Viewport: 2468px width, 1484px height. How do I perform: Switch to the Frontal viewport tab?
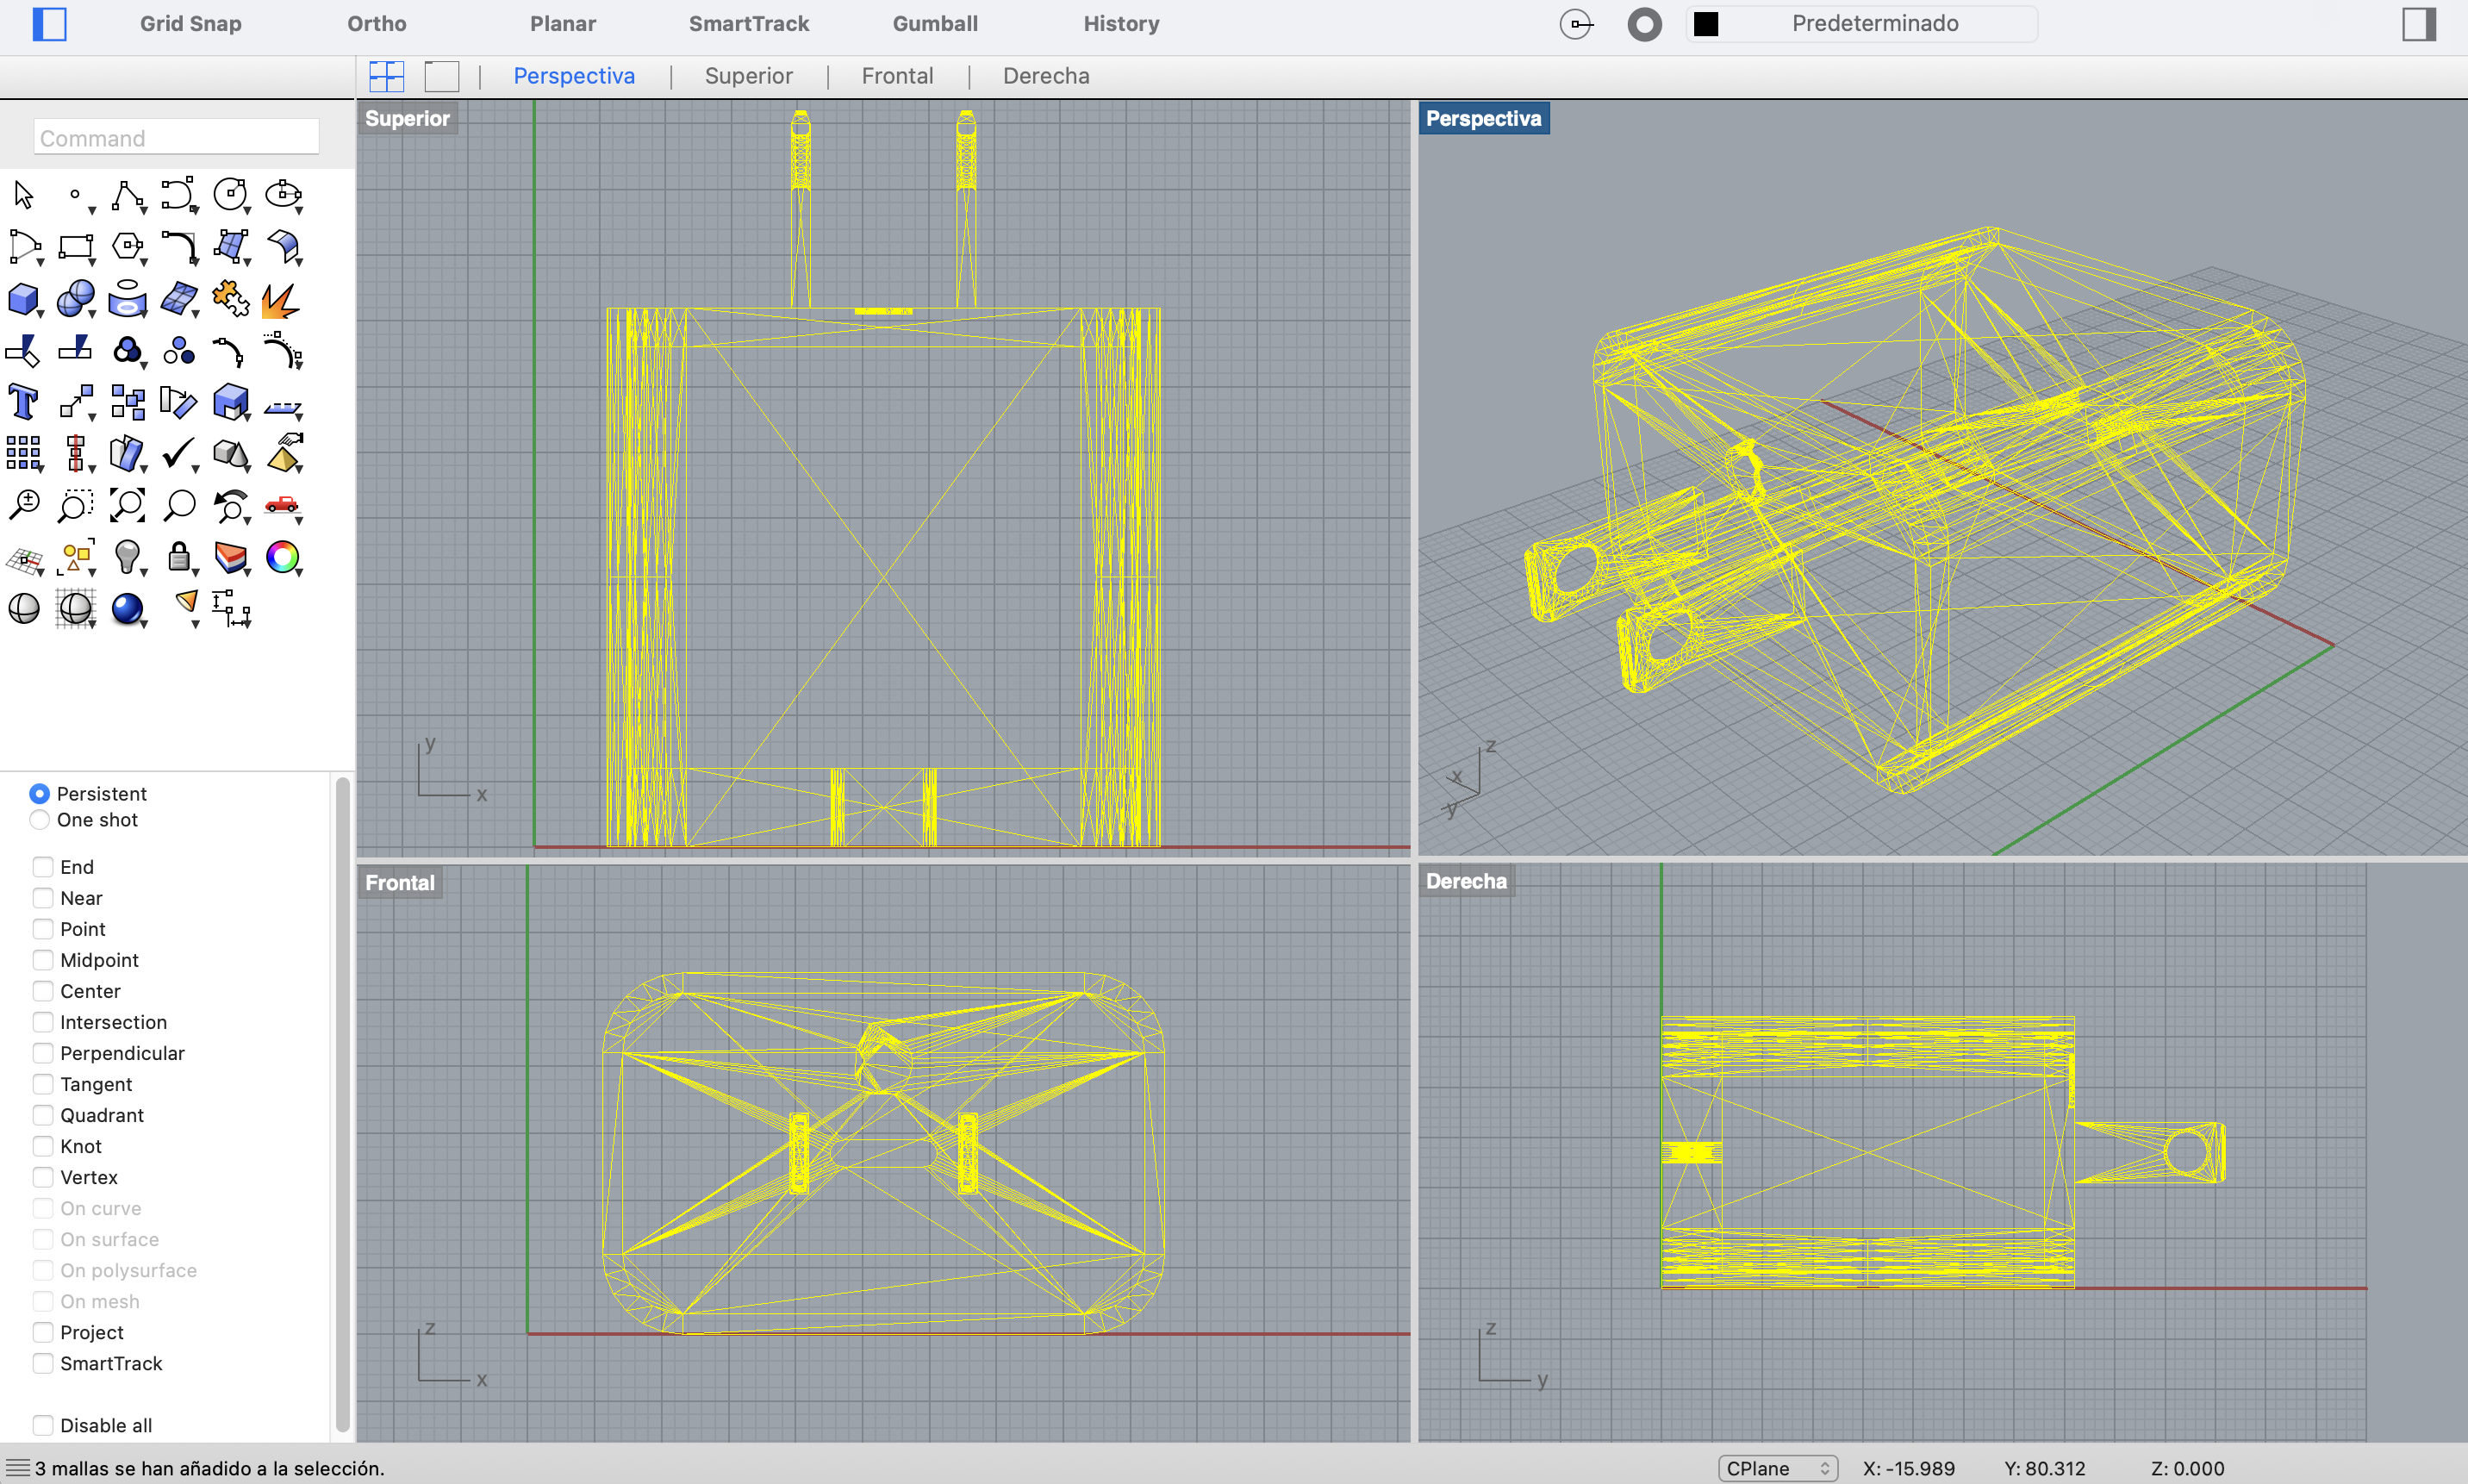tap(897, 76)
